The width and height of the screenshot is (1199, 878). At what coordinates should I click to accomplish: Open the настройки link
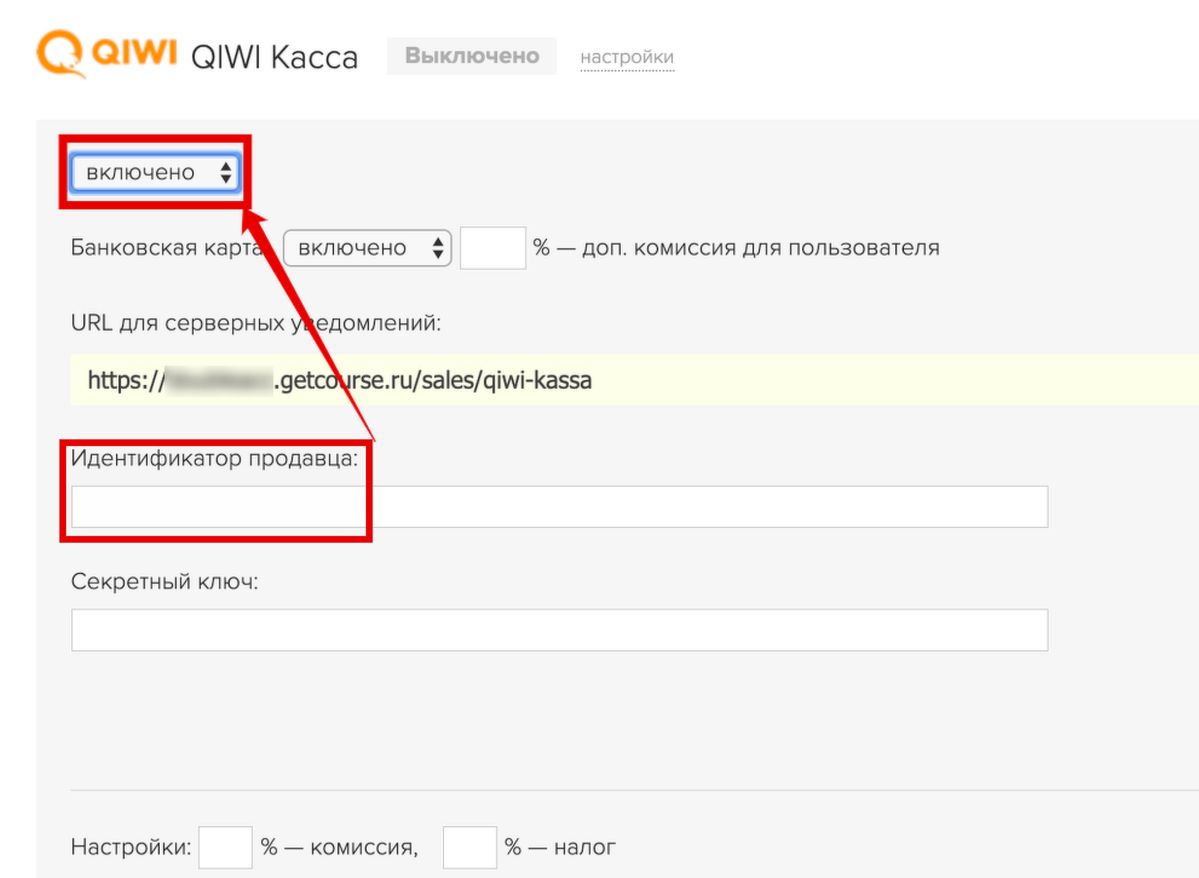pos(627,57)
